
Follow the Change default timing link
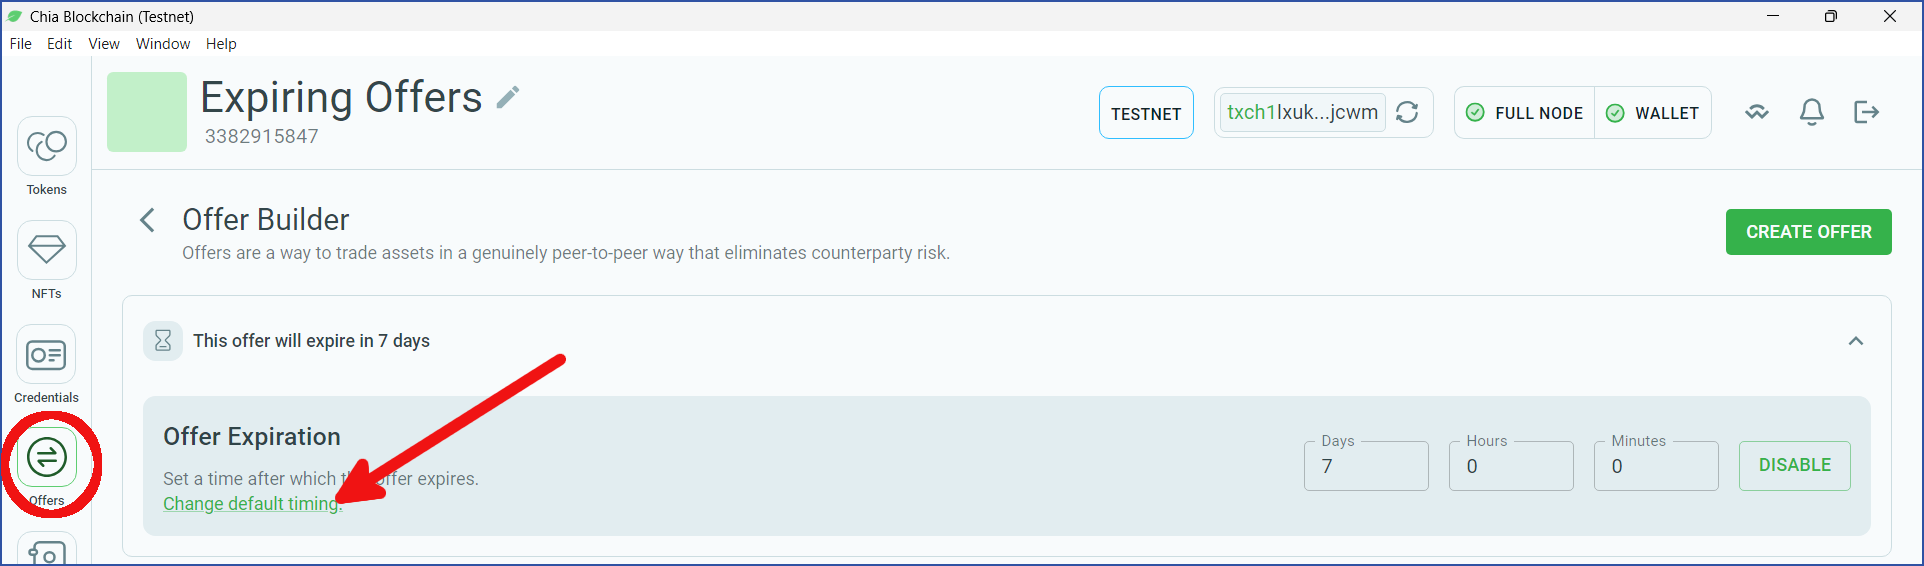(x=252, y=504)
